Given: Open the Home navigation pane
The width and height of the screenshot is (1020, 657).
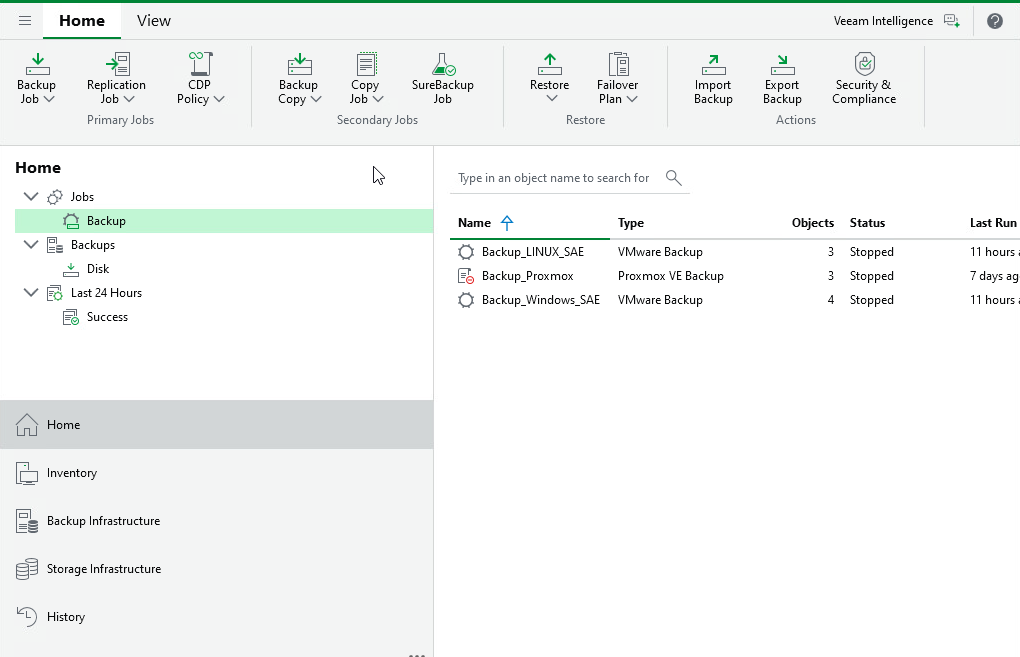Looking at the screenshot, I should [217, 425].
